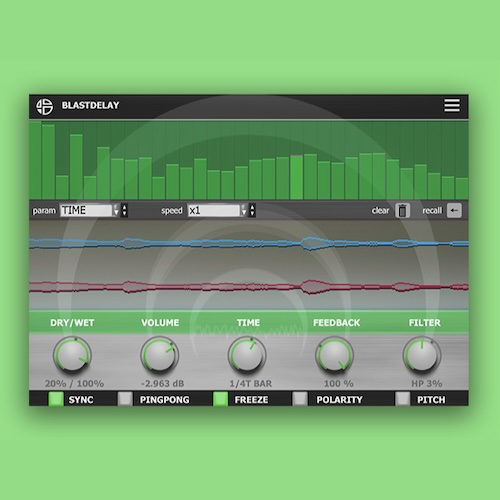Click the FILTER knob

(x=422, y=355)
